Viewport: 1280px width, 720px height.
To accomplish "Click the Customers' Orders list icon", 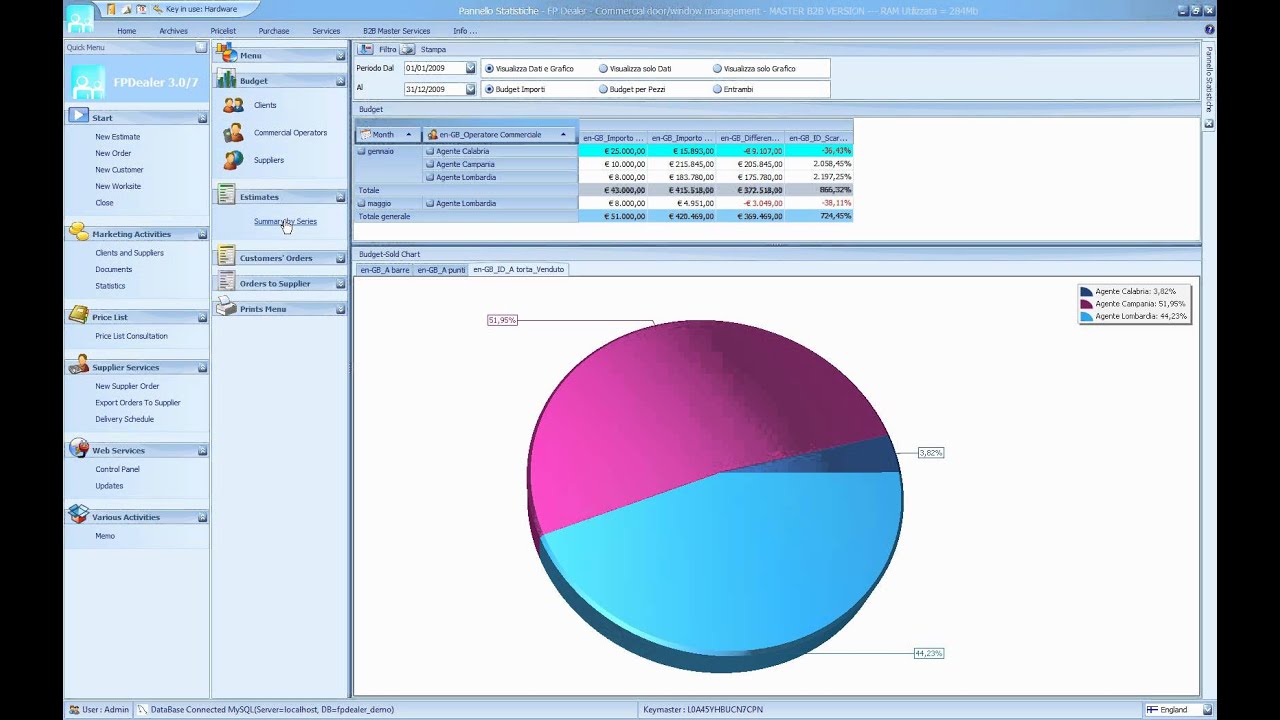I will pos(226,257).
